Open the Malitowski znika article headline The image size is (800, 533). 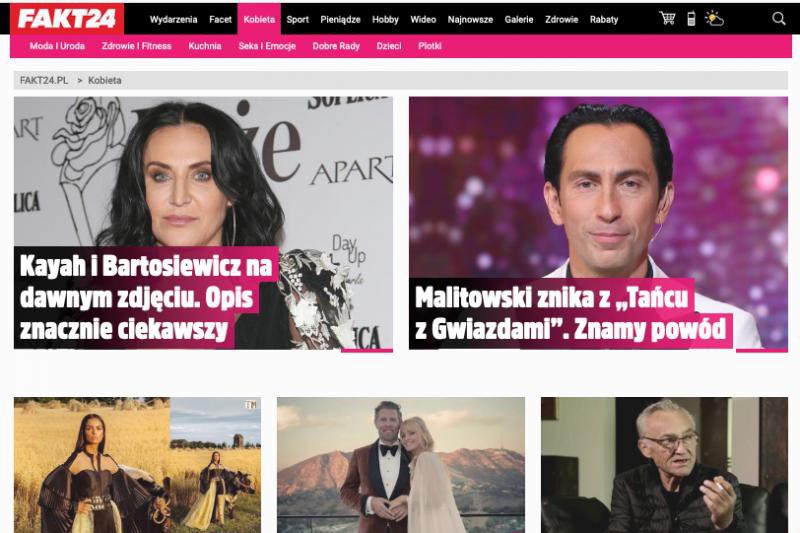point(570,313)
